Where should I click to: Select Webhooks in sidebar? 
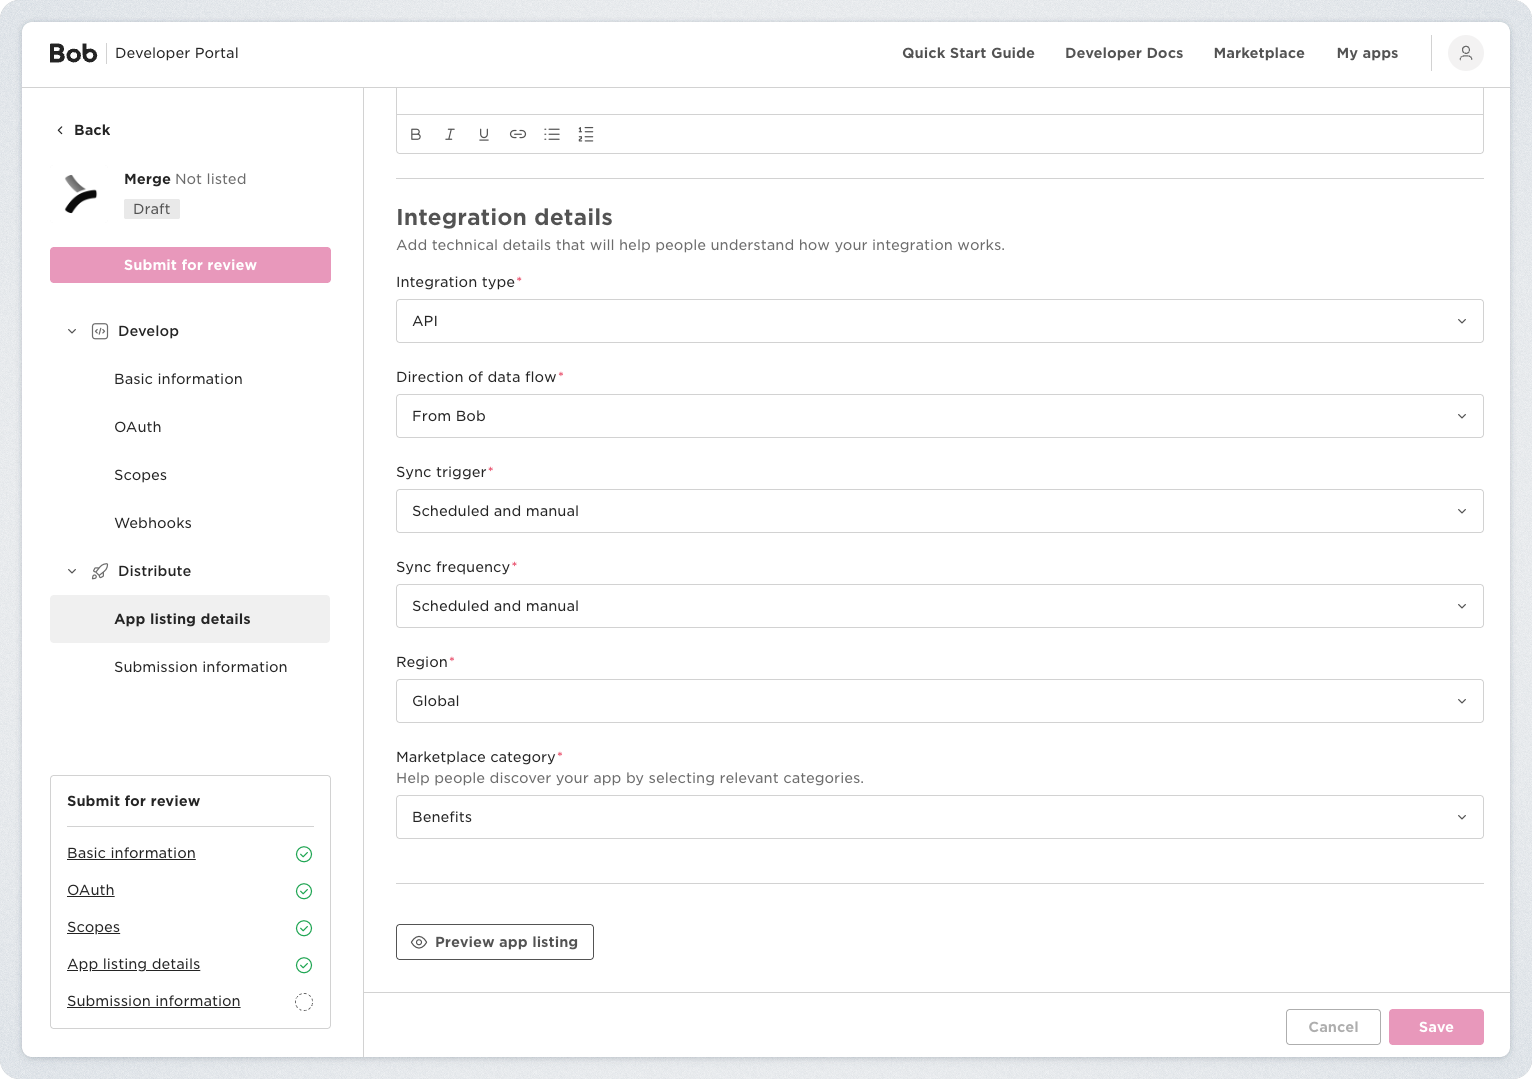(190, 523)
